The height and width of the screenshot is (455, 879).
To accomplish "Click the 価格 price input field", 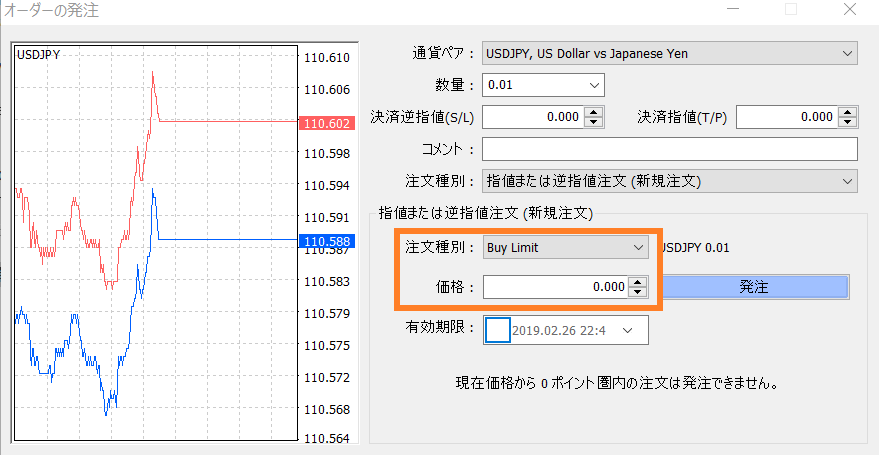I will (555, 287).
